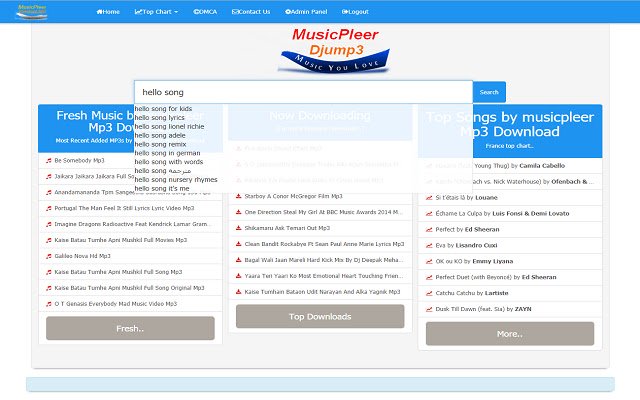Select suggestion hello song lyrics
The image size is (640, 400).
[x=160, y=118]
